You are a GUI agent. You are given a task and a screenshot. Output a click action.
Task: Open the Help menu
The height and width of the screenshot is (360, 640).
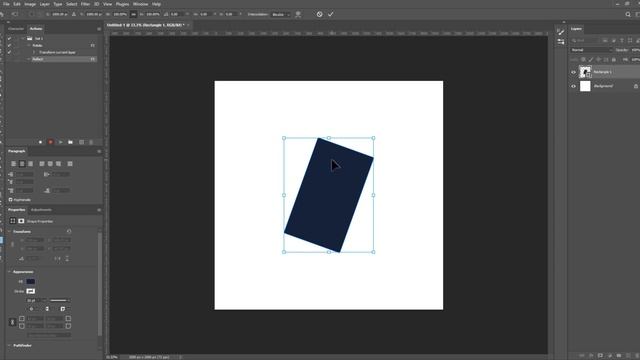click(156, 4)
